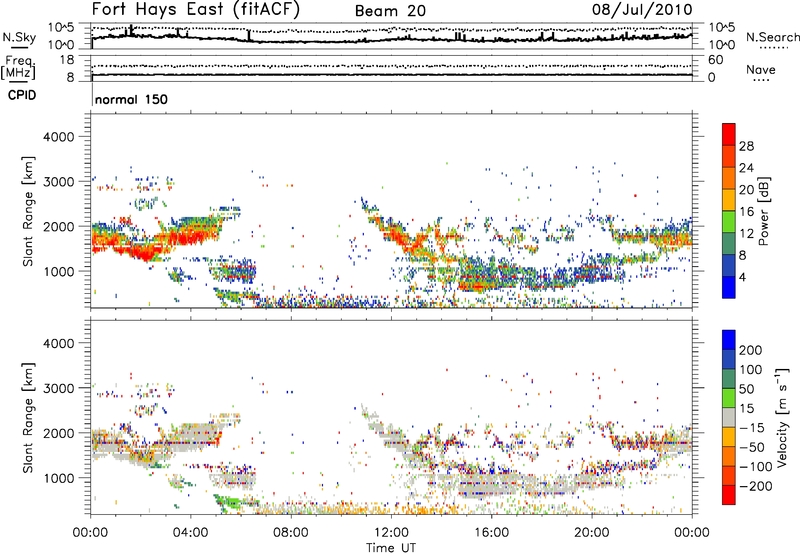Click the 'Time UT' axis label
800x554 pixels.
(x=391, y=548)
